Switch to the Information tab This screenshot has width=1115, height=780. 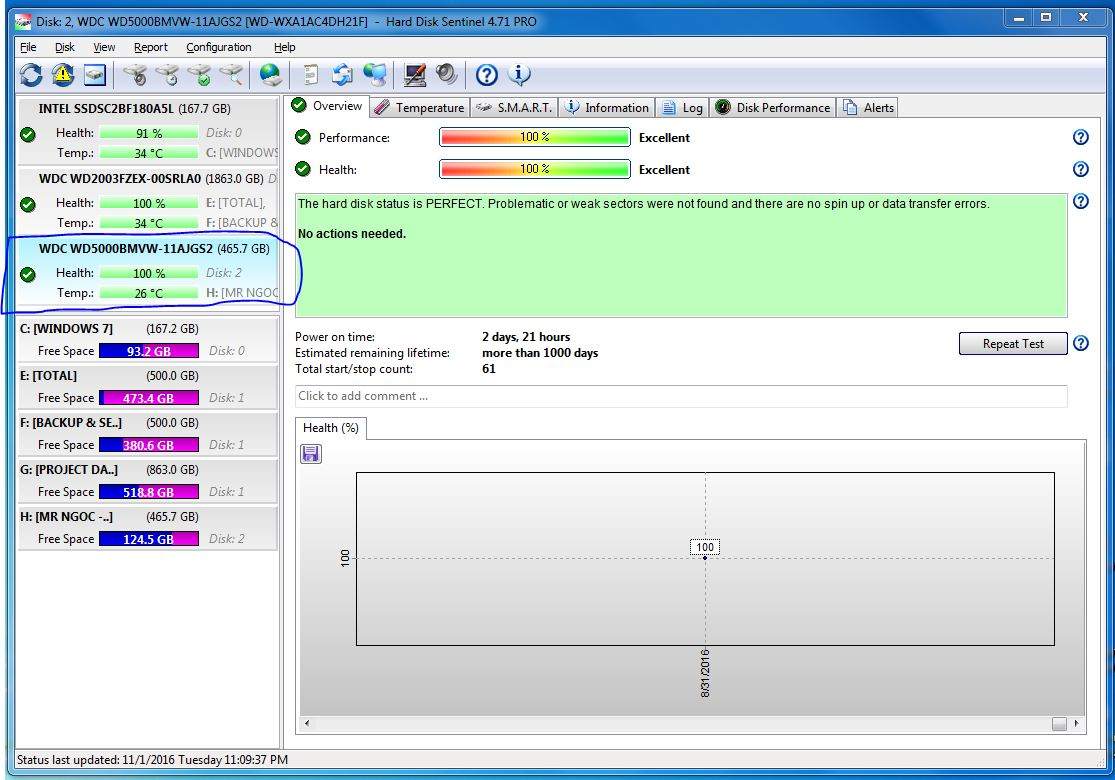point(607,107)
